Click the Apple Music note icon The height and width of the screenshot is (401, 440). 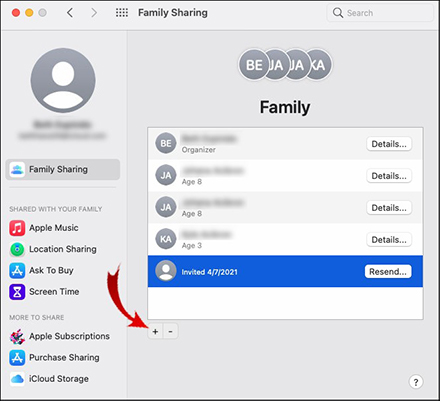click(17, 228)
